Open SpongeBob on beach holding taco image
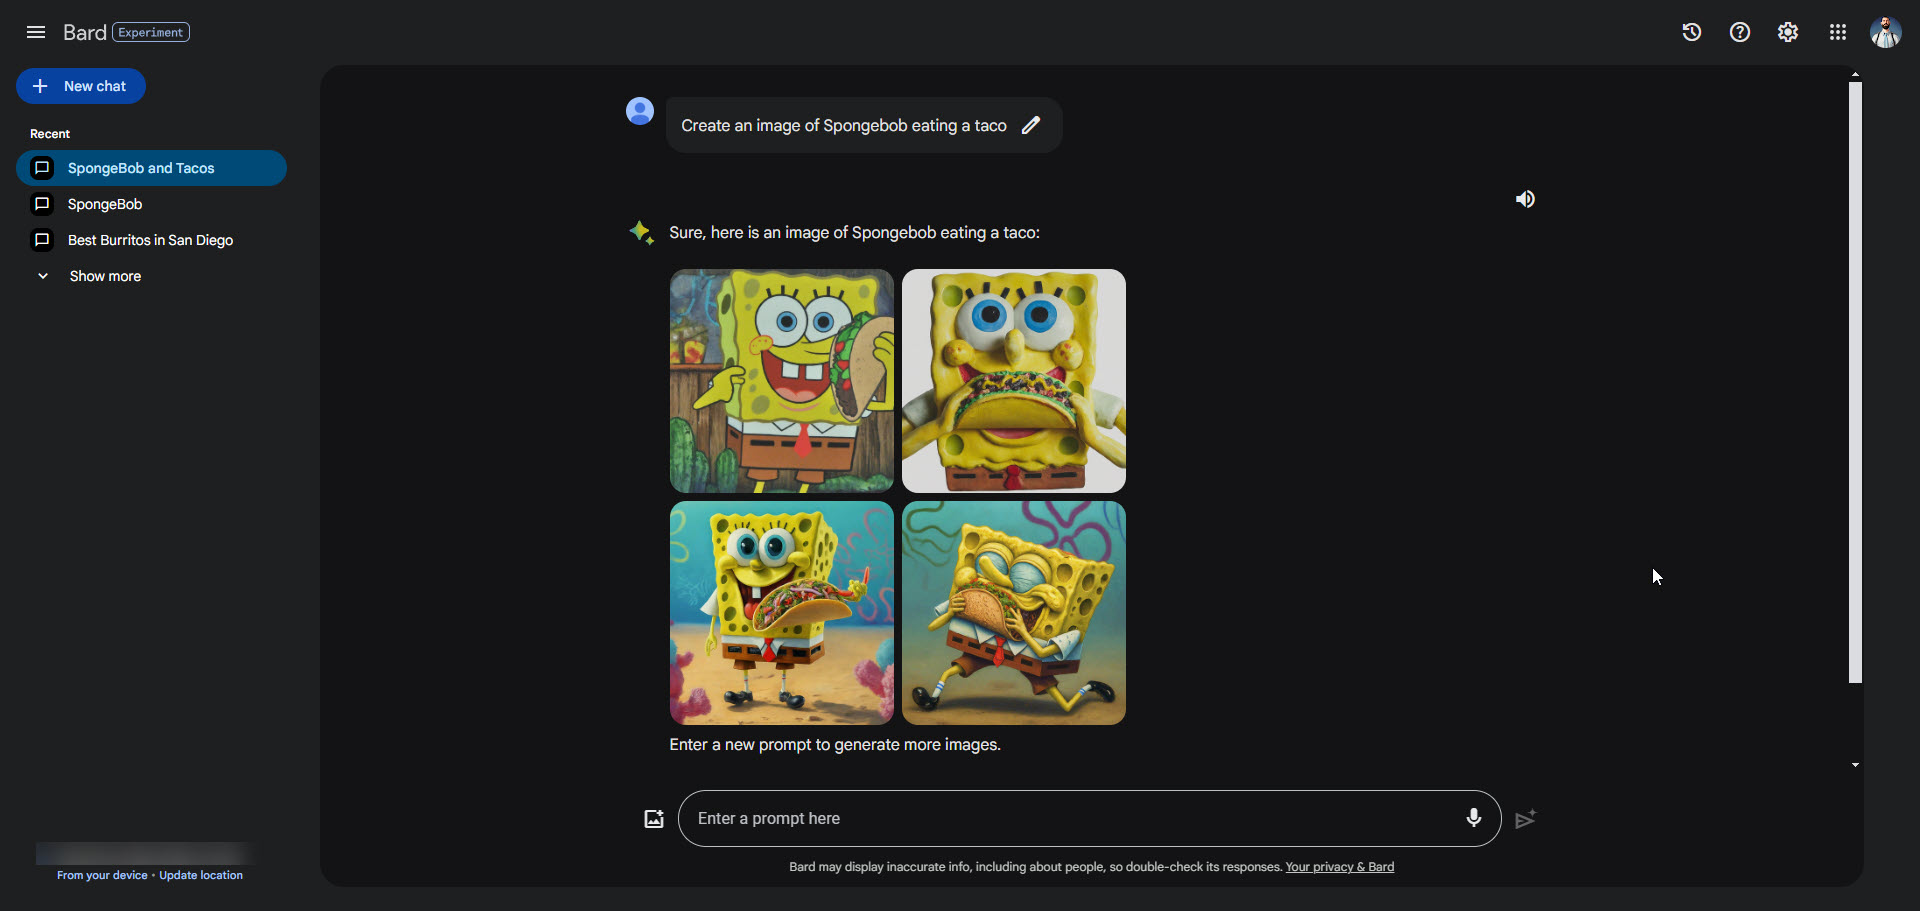The width and height of the screenshot is (1920, 911). tap(782, 613)
